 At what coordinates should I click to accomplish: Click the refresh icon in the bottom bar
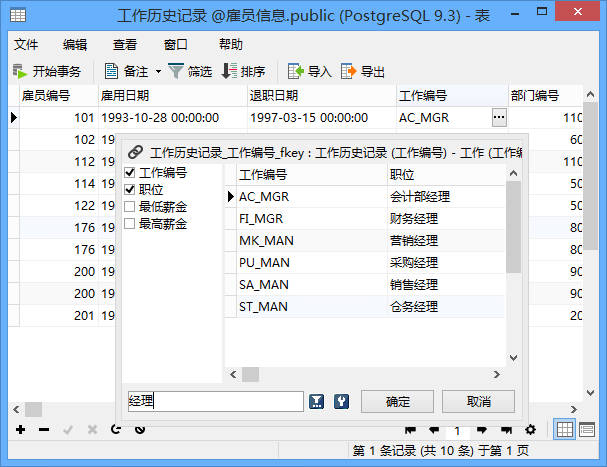coord(115,429)
